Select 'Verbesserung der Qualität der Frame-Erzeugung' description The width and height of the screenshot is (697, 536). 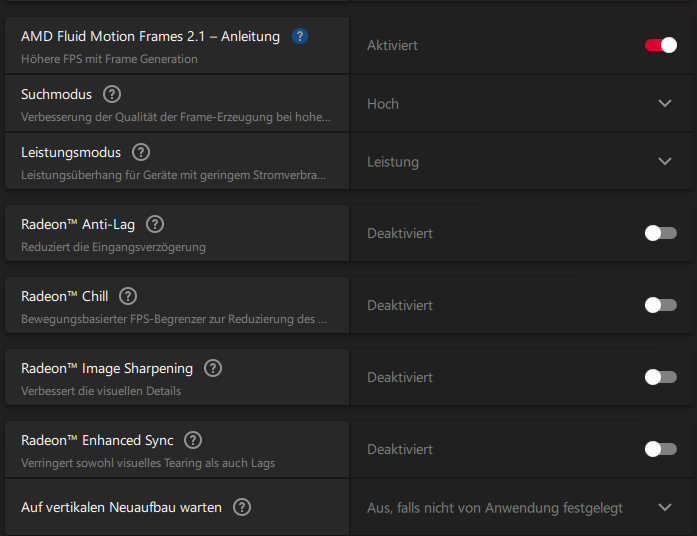pos(176,117)
